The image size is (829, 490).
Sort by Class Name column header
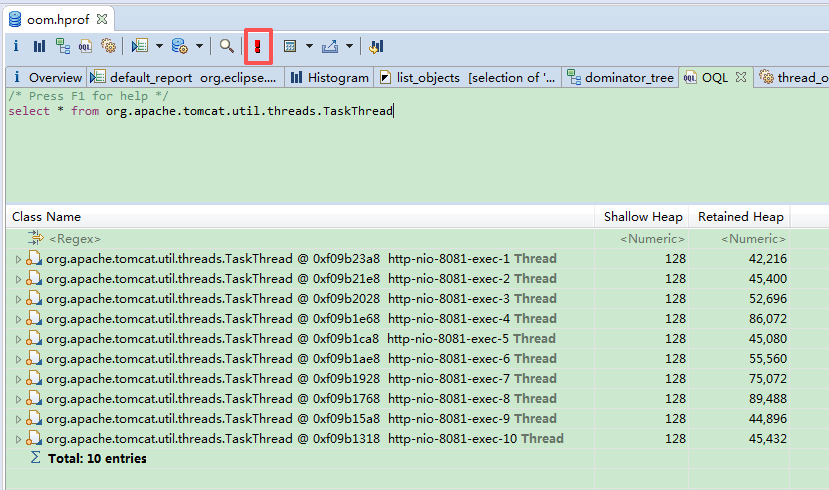tap(300, 217)
